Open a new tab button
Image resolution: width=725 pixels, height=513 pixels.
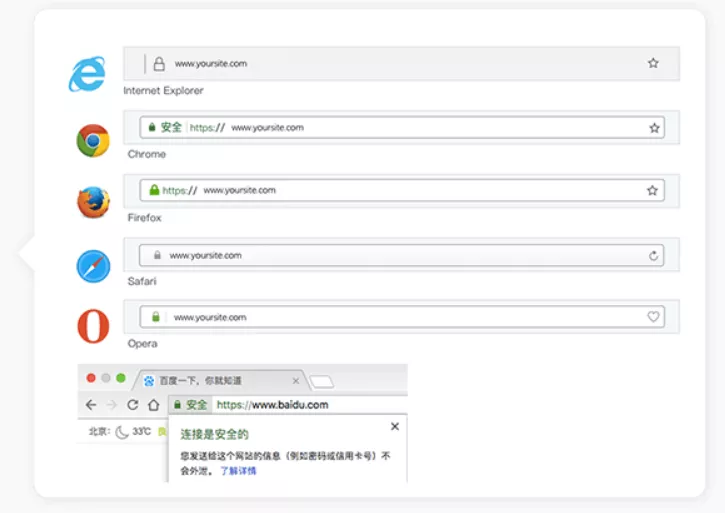[x=321, y=382]
